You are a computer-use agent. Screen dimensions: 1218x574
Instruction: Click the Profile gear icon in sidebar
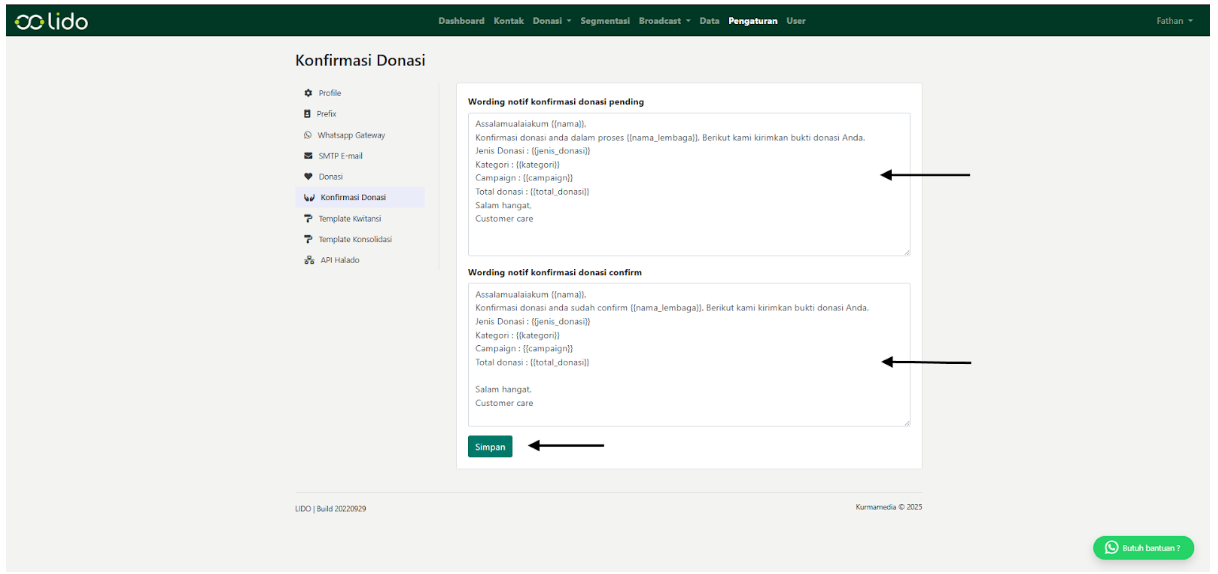coord(308,93)
